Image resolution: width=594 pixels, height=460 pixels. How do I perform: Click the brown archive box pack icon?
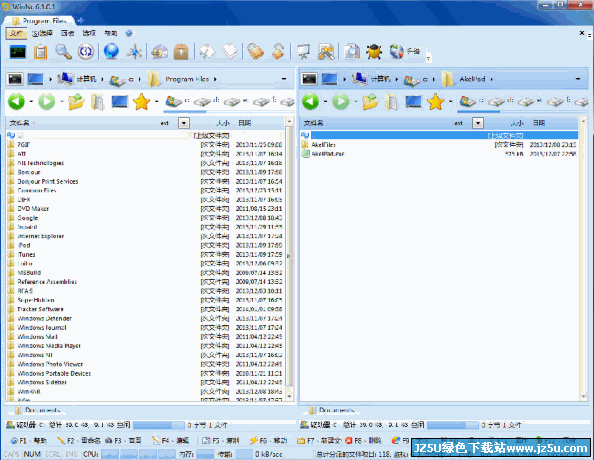pos(181,52)
